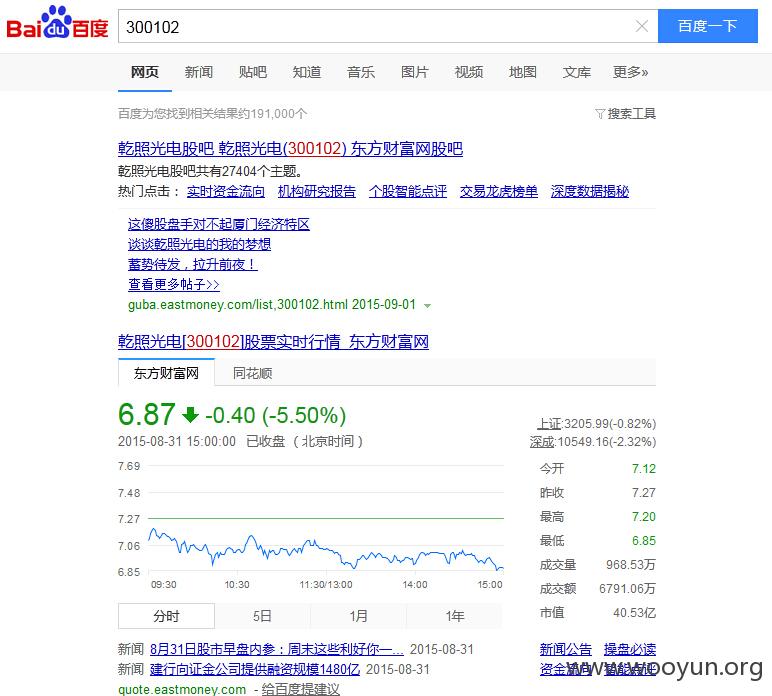Open the 个股智能点评 link

(x=408, y=191)
